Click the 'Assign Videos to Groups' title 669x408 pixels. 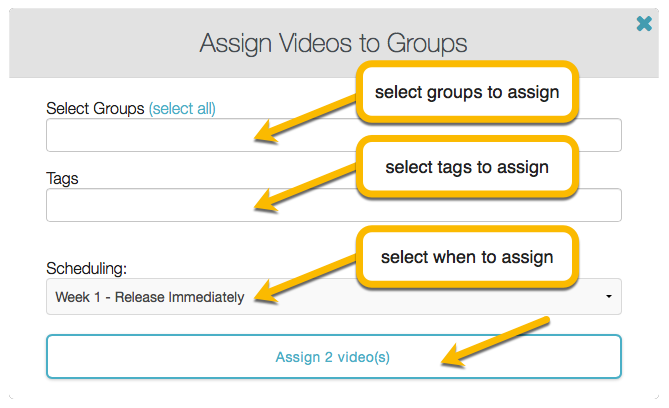coord(334,43)
